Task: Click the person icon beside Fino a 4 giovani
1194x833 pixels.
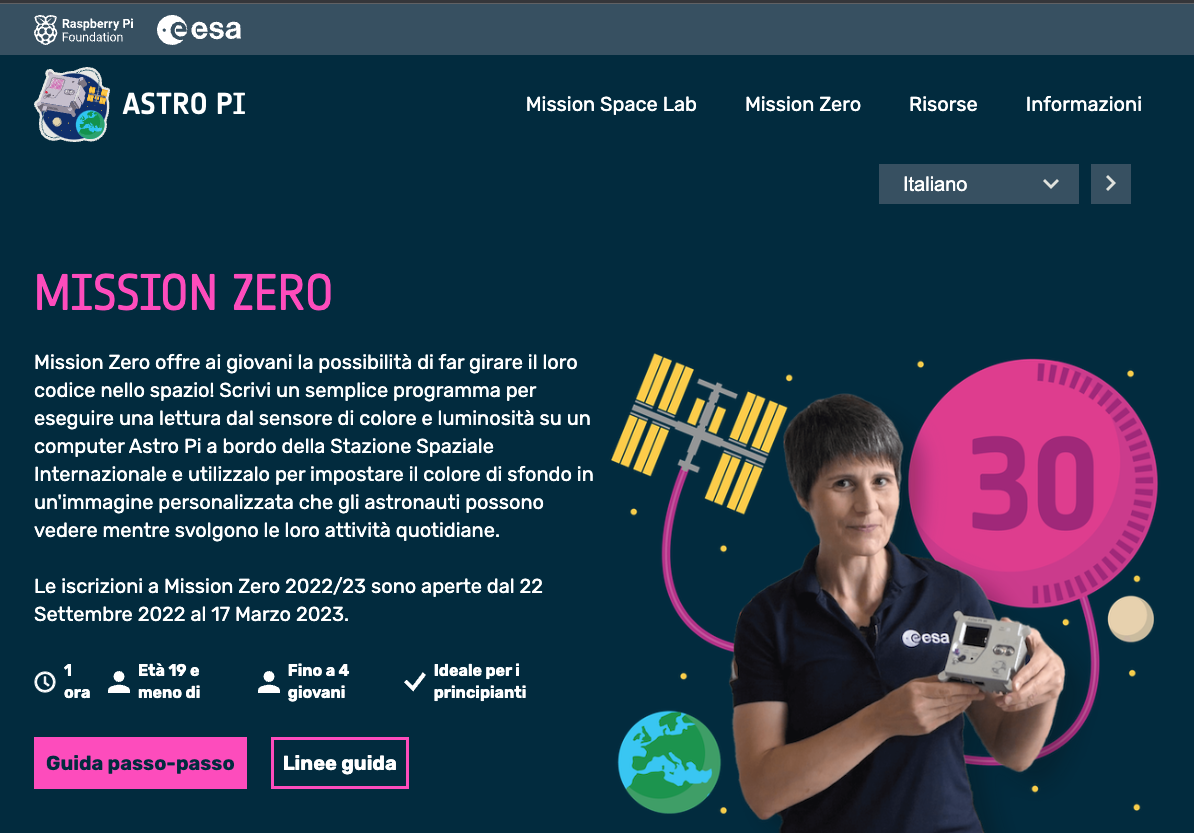Action: (x=269, y=681)
